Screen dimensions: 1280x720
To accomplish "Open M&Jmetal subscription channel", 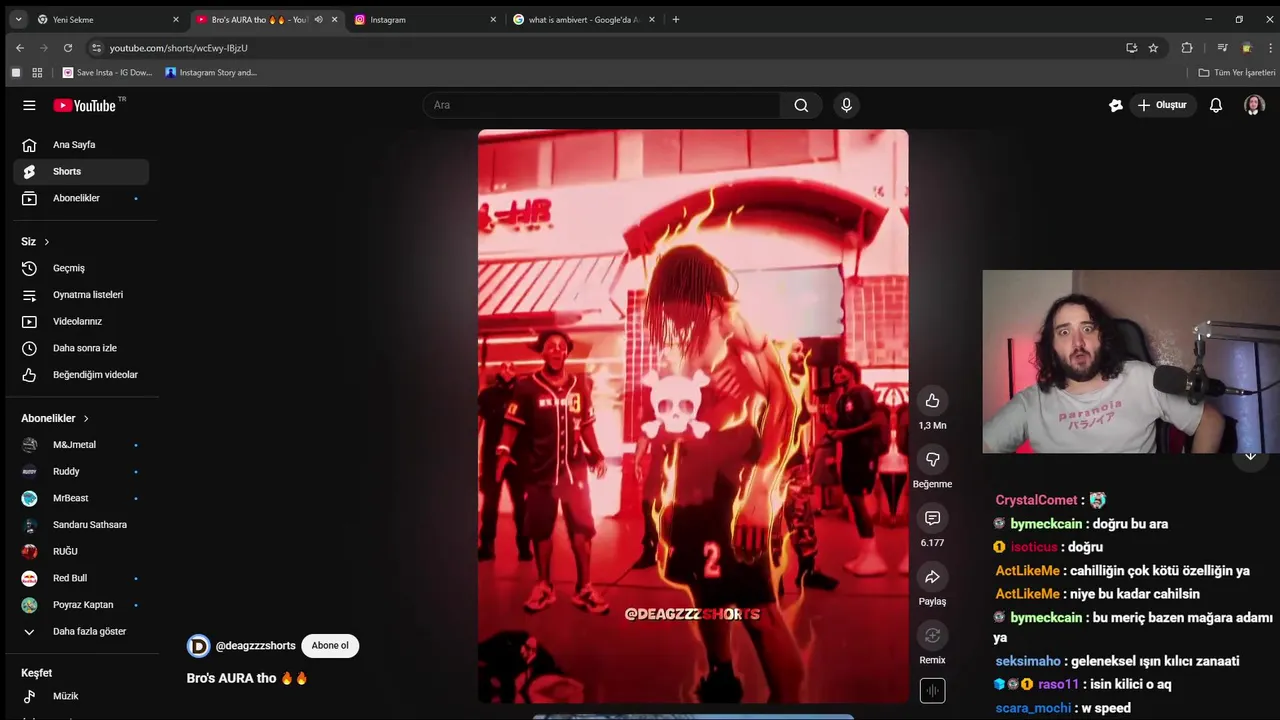I will (x=81, y=445).
